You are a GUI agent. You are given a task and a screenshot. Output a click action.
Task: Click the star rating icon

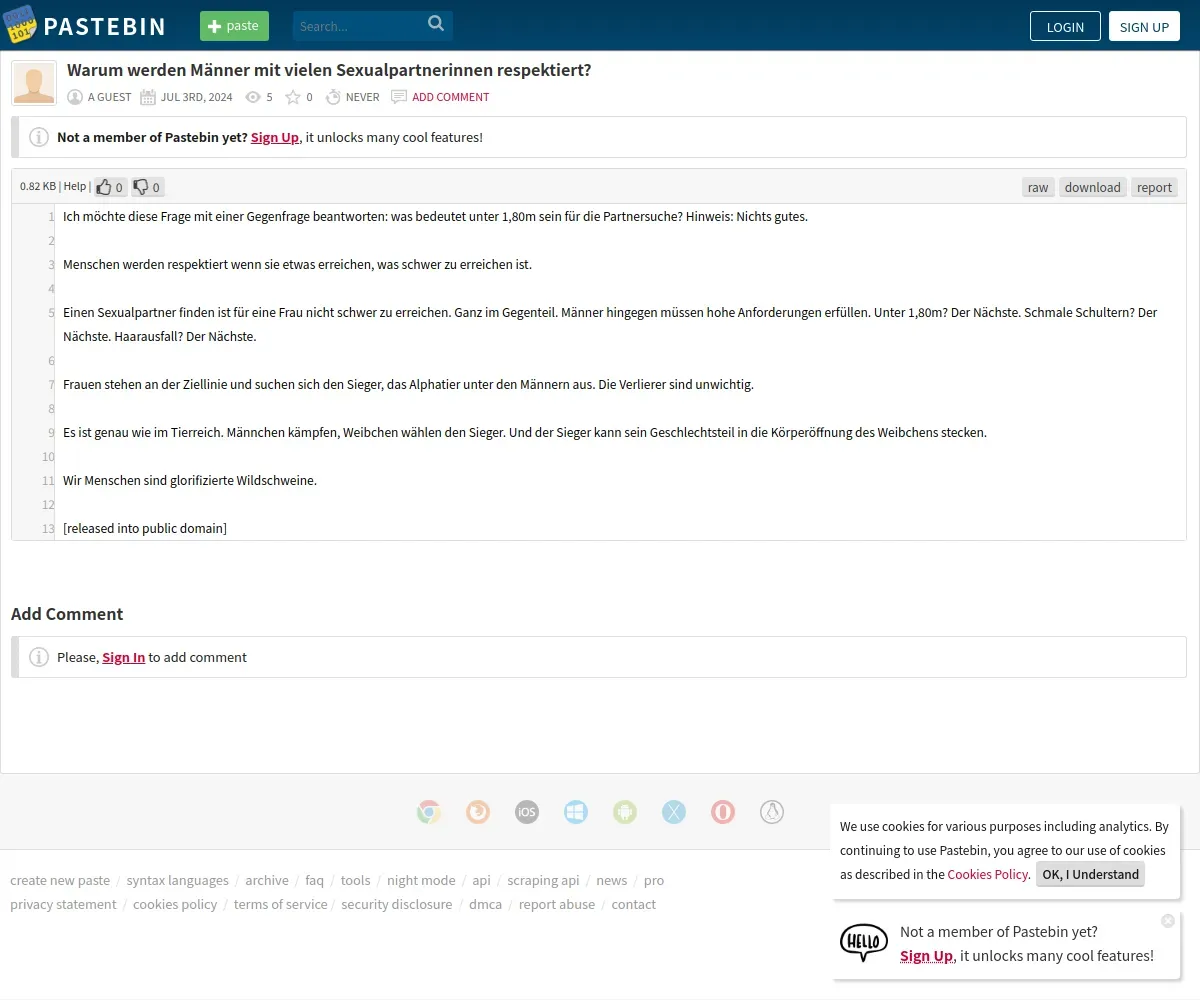[x=293, y=97]
